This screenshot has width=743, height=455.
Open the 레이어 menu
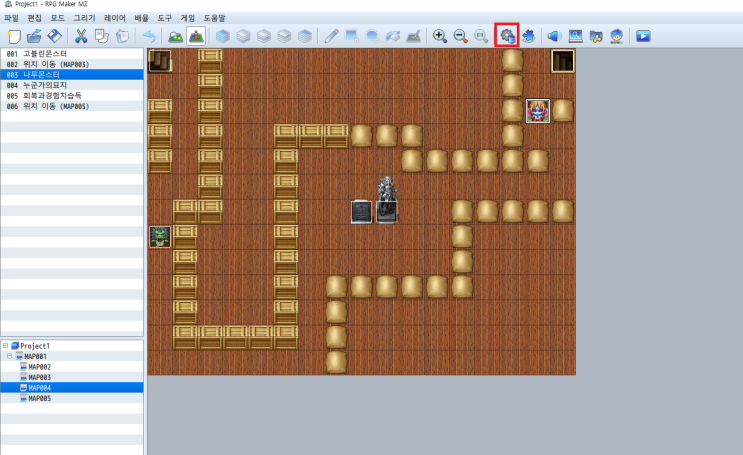[115, 18]
